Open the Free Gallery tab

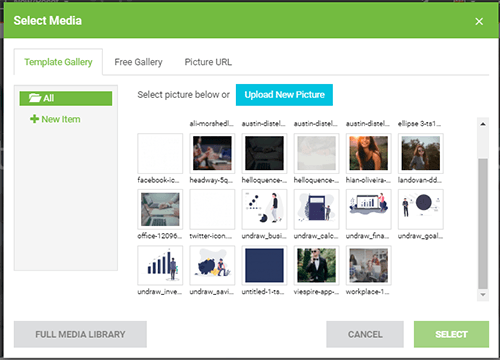(x=138, y=62)
